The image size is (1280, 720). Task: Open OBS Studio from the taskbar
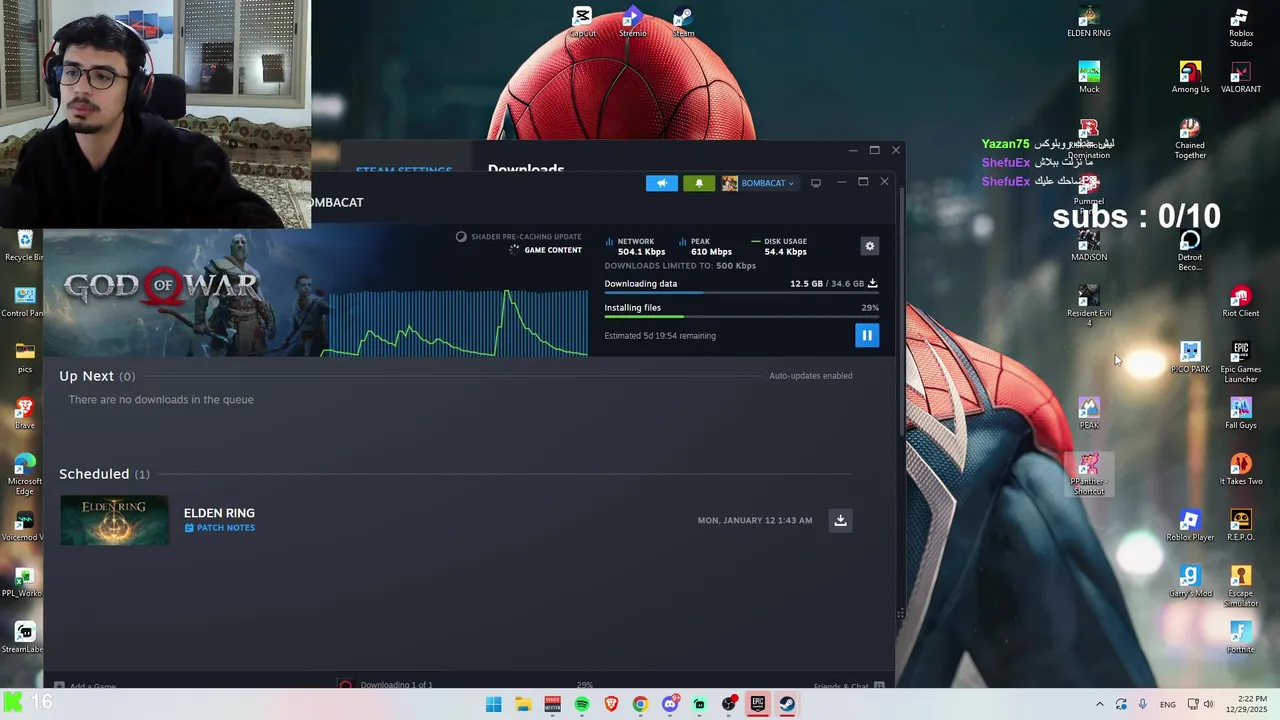point(729,704)
